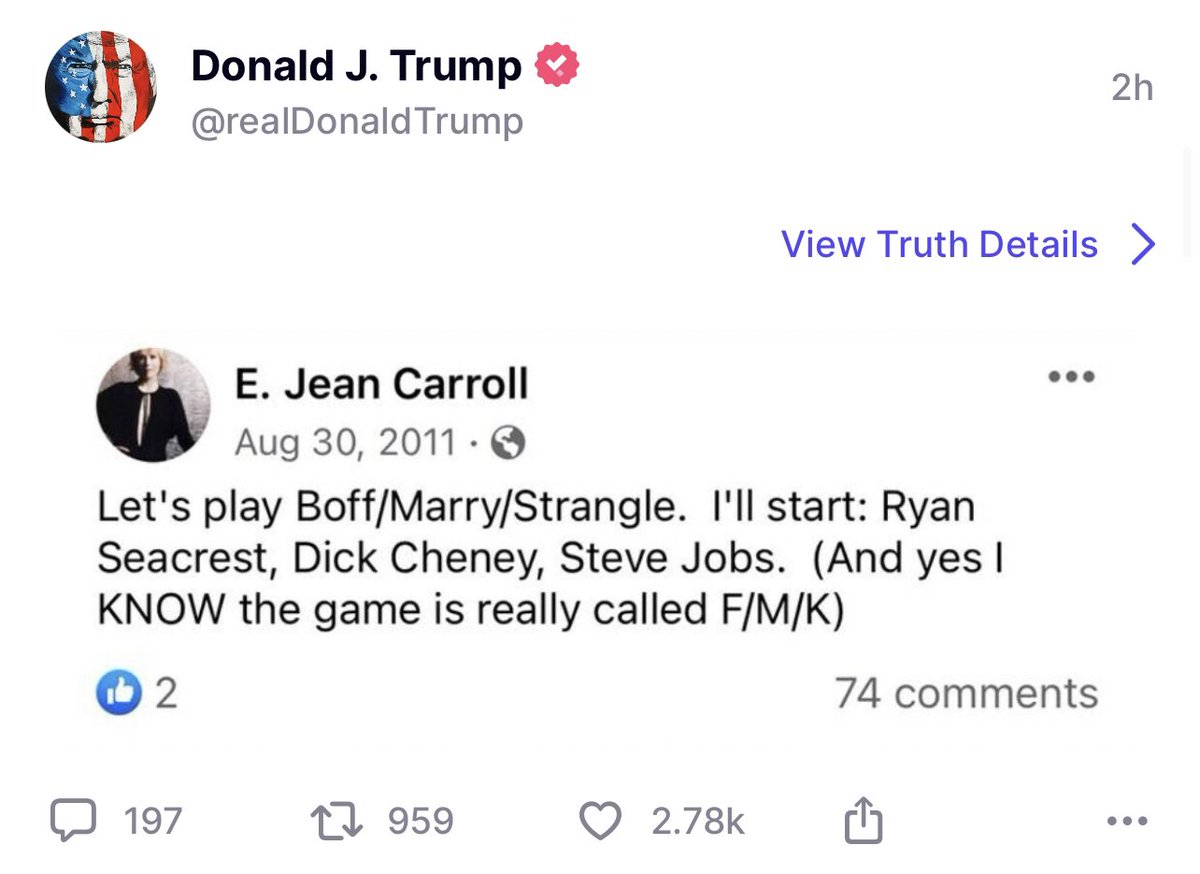
Task: Open View Truth Details link
Action: [x=939, y=245]
